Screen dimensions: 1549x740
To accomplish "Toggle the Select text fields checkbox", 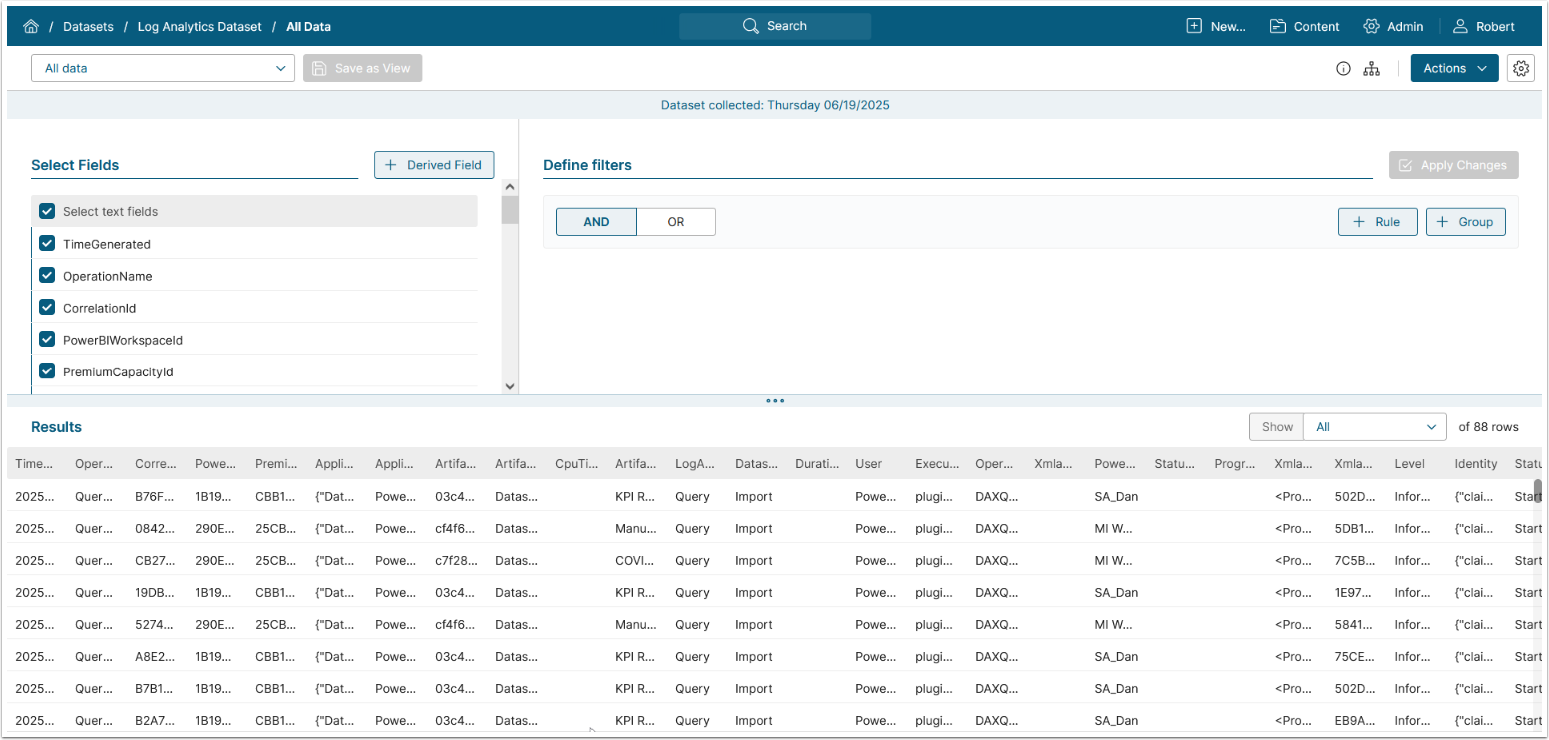I will 47,211.
